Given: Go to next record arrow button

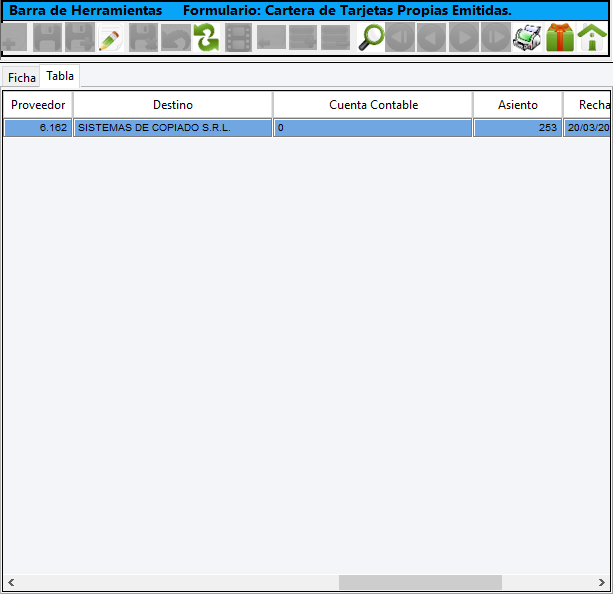Looking at the screenshot, I should 463,38.
